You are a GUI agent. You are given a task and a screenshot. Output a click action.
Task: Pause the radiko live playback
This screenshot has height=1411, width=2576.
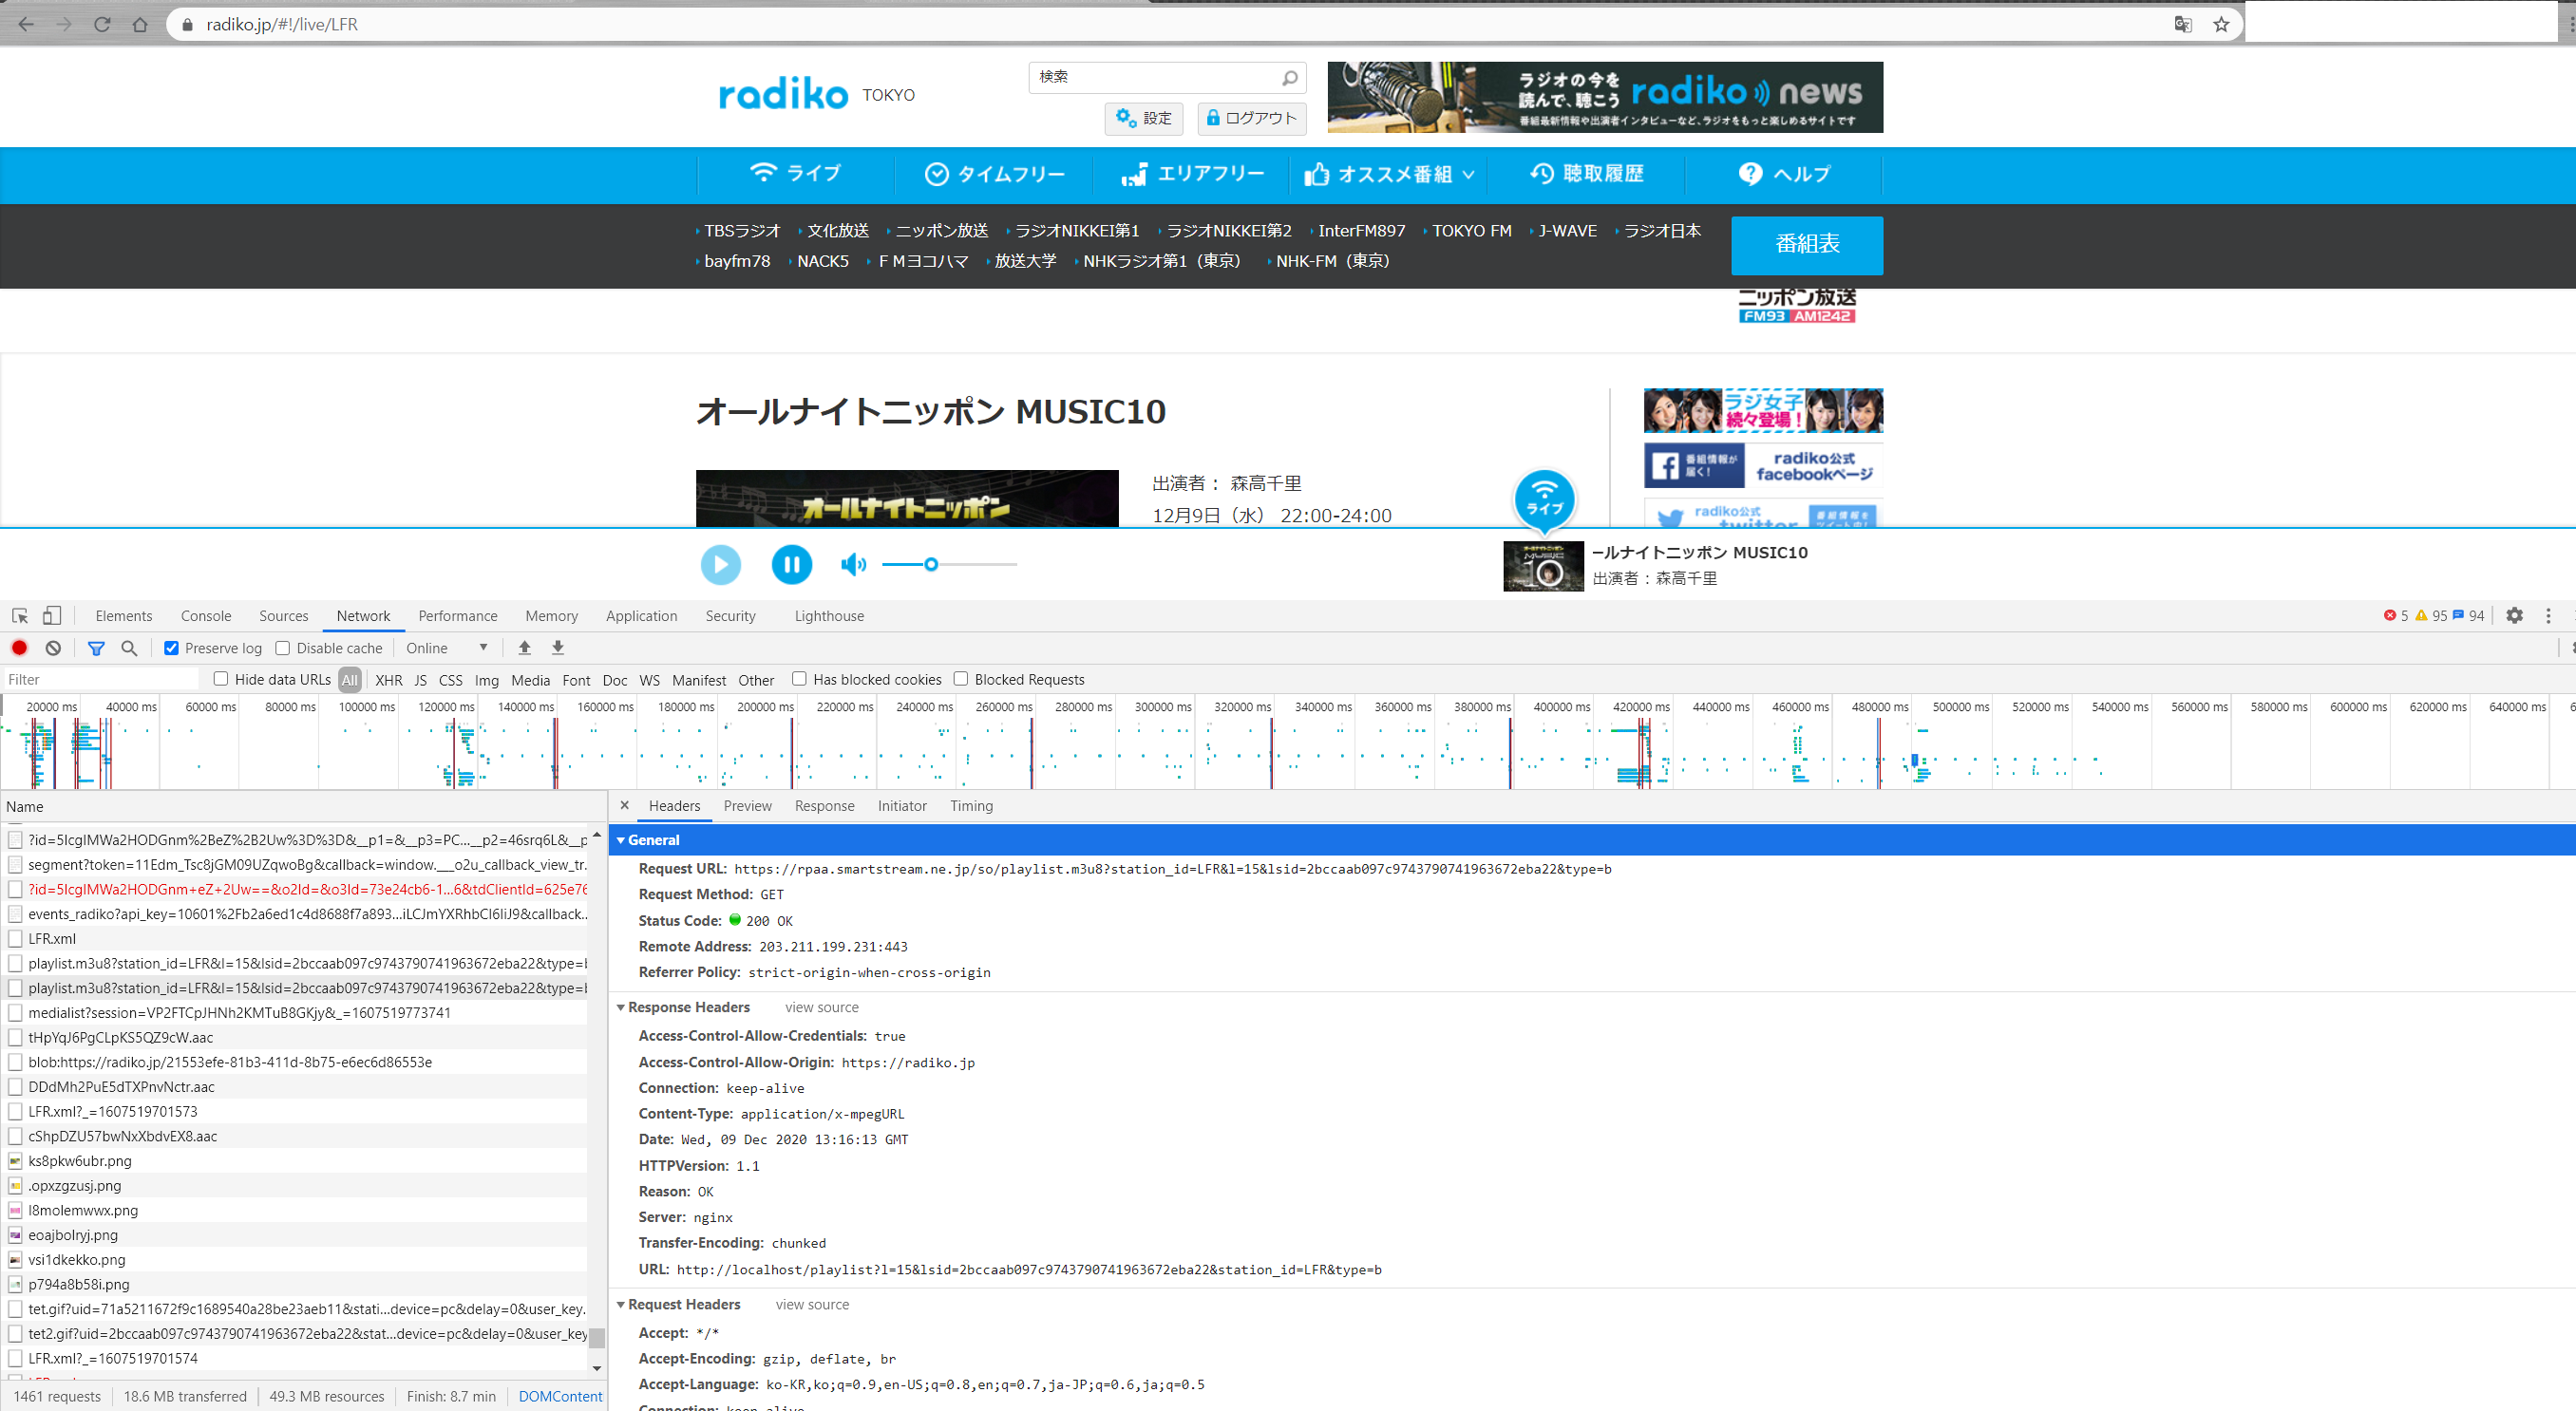(x=791, y=565)
